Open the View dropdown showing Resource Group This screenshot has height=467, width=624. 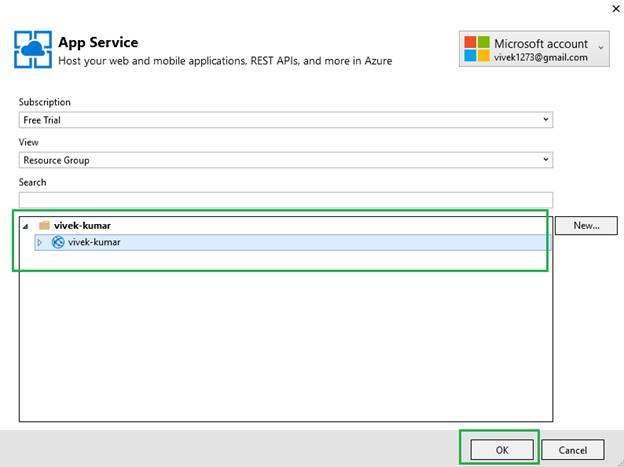(286, 160)
